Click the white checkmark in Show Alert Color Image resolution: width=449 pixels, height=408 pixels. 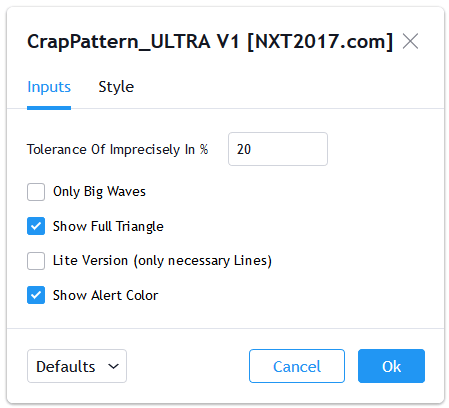[36, 295]
